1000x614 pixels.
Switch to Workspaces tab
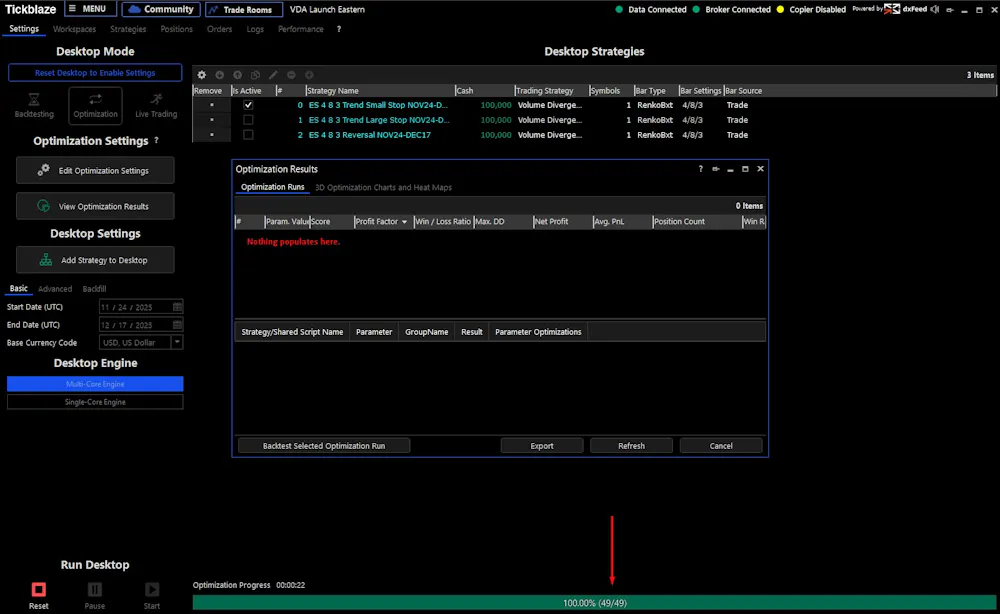click(x=75, y=29)
